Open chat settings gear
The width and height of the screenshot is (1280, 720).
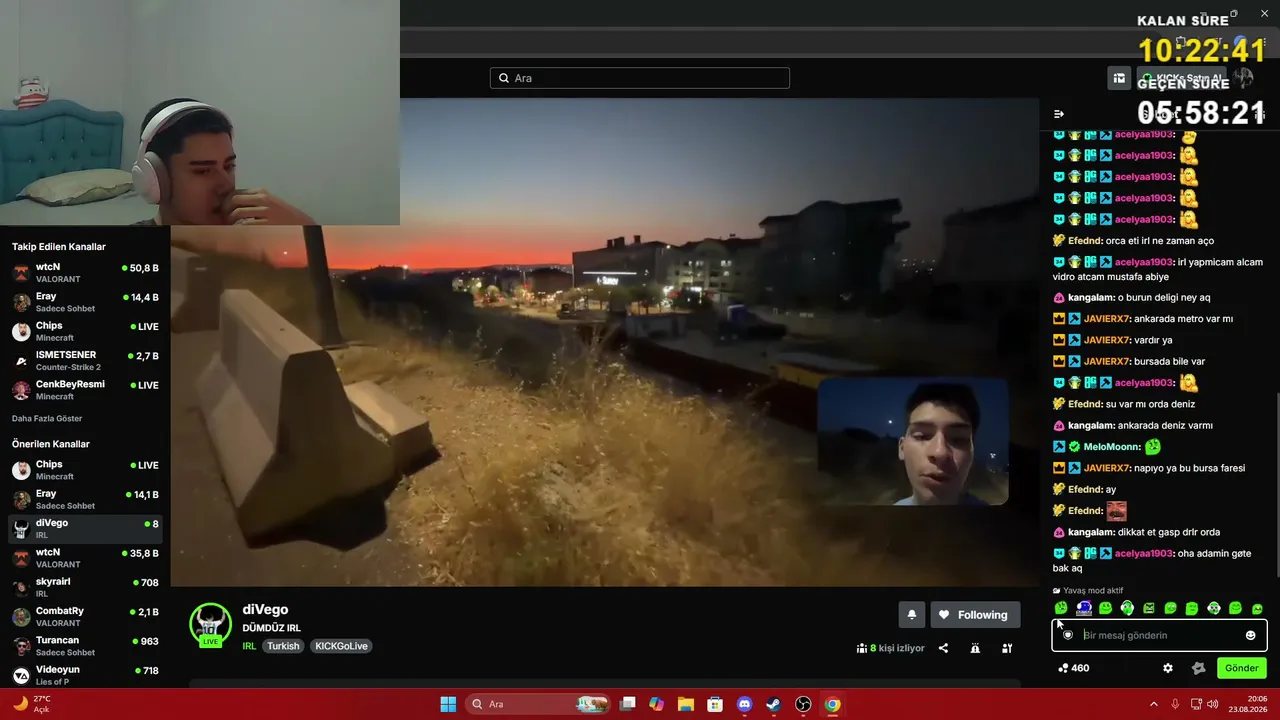coord(1167,668)
